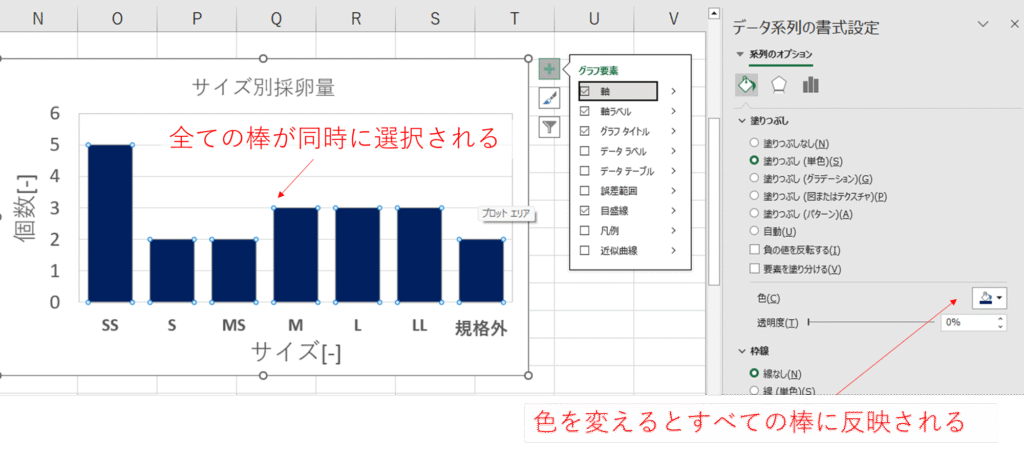Click the Chart Elements plus button
This screenshot has width=1024, height=454.
[549, 69]
